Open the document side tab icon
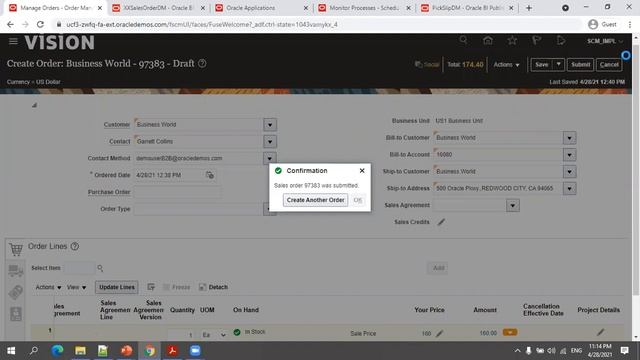This screenshot has width=640, height=360. click(x=16, y=313)
